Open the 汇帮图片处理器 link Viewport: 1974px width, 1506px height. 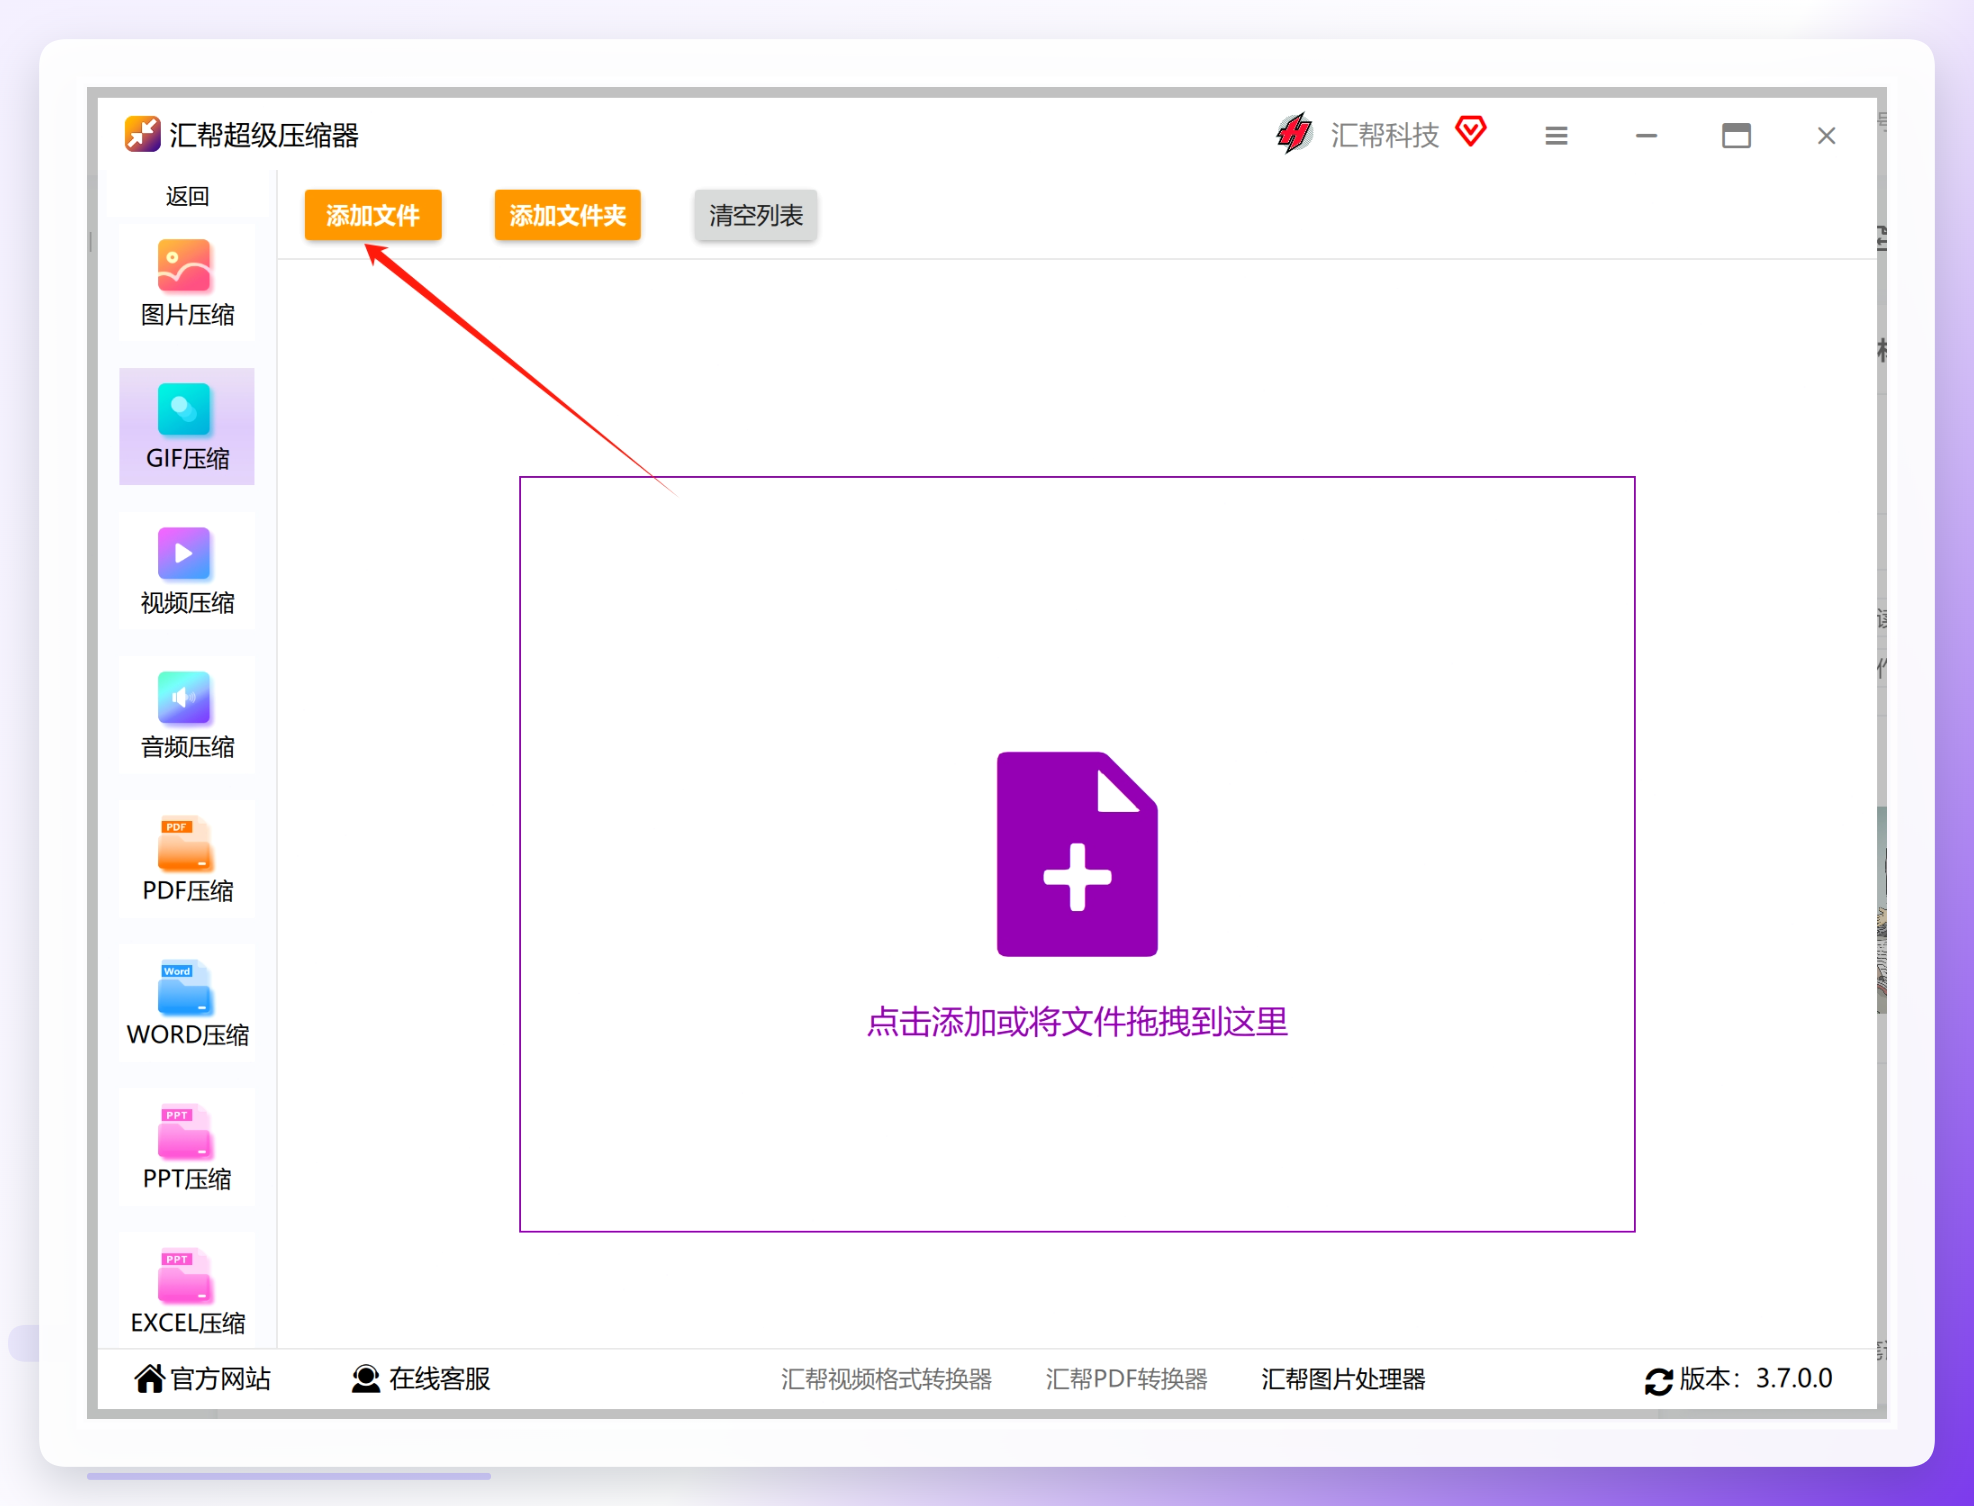coord(1343,1379)
